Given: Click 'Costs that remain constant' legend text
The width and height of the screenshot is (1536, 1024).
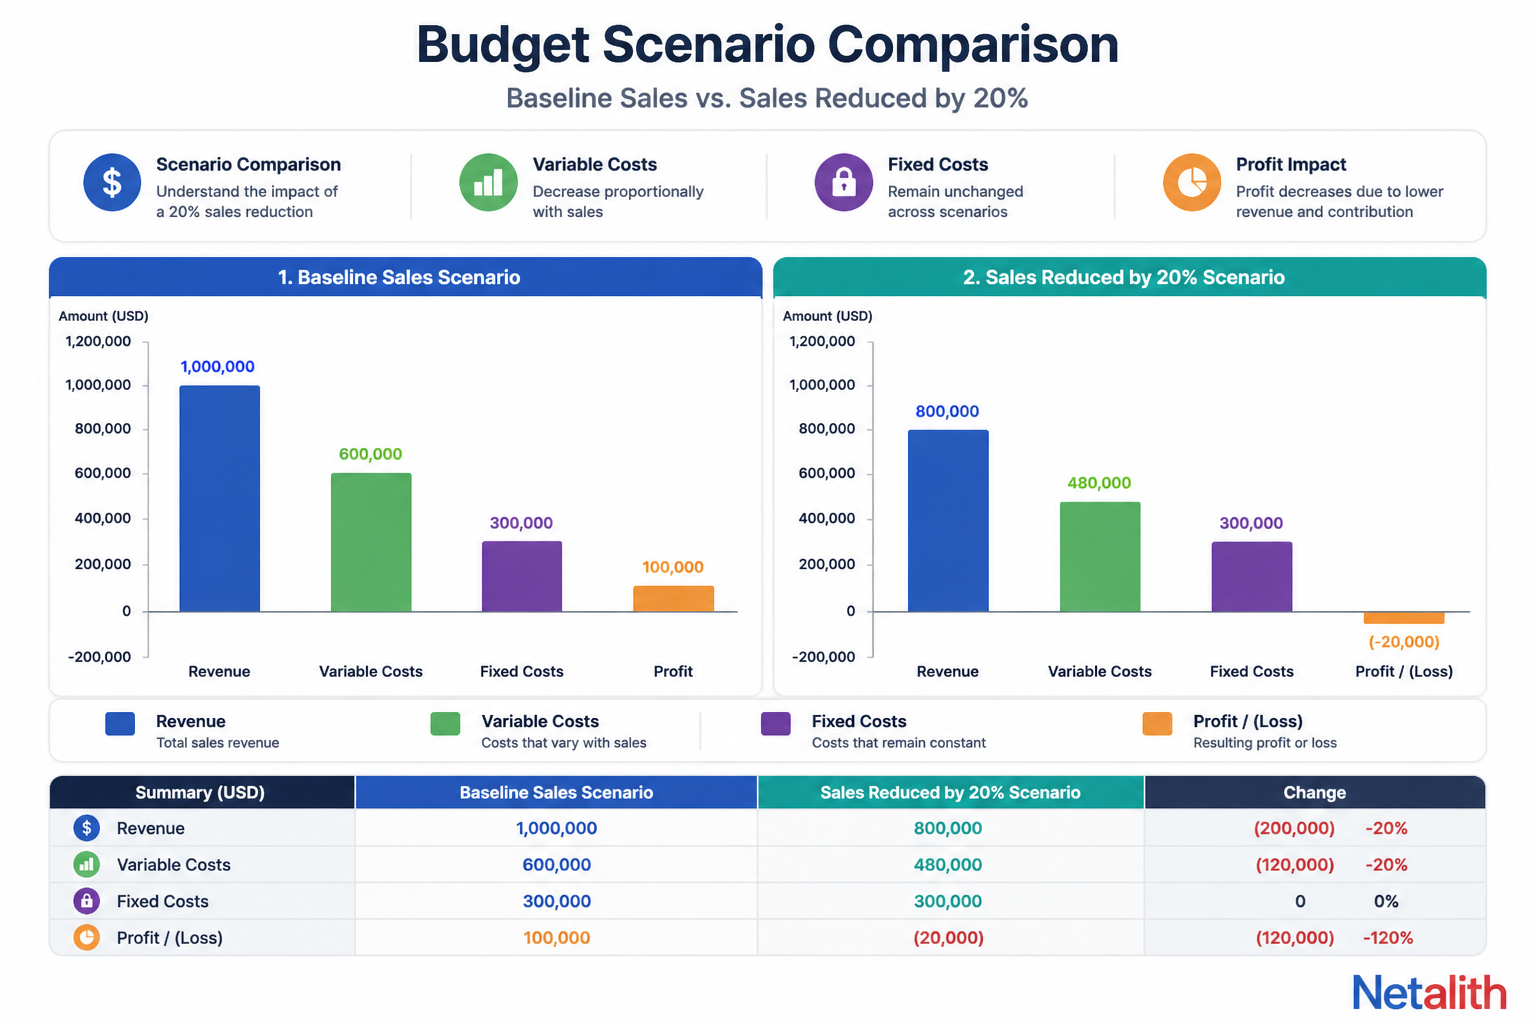Looking at the screenshot, I should 899,743.
